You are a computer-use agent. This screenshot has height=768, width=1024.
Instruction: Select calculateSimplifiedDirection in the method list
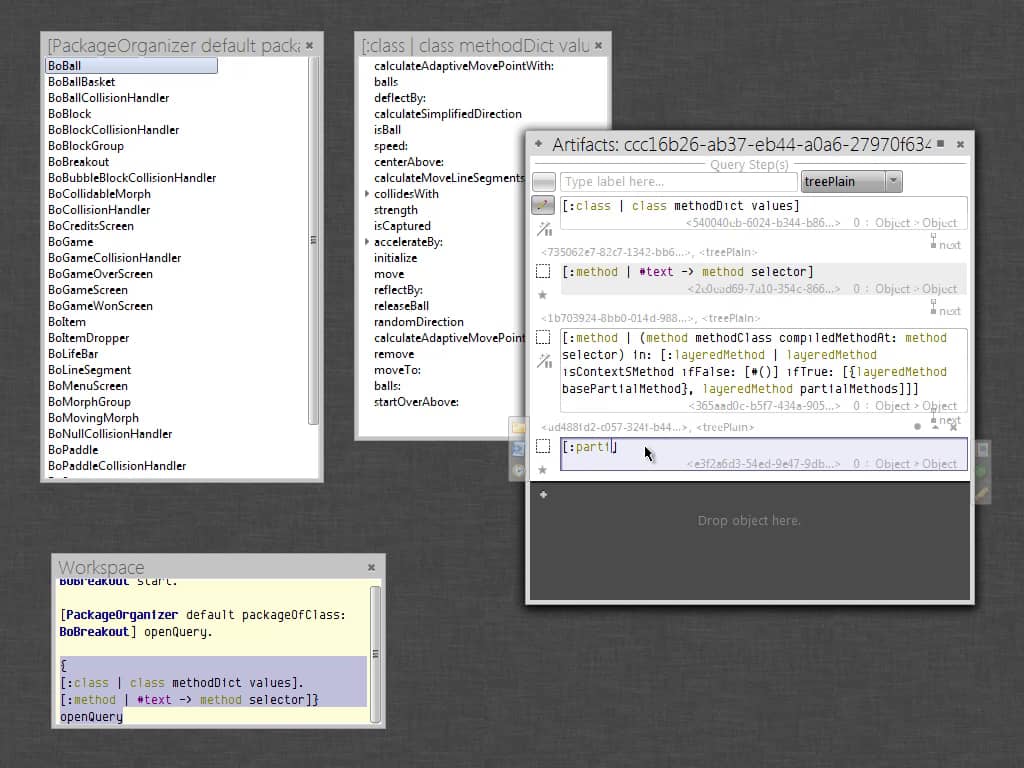click(447, 114)
